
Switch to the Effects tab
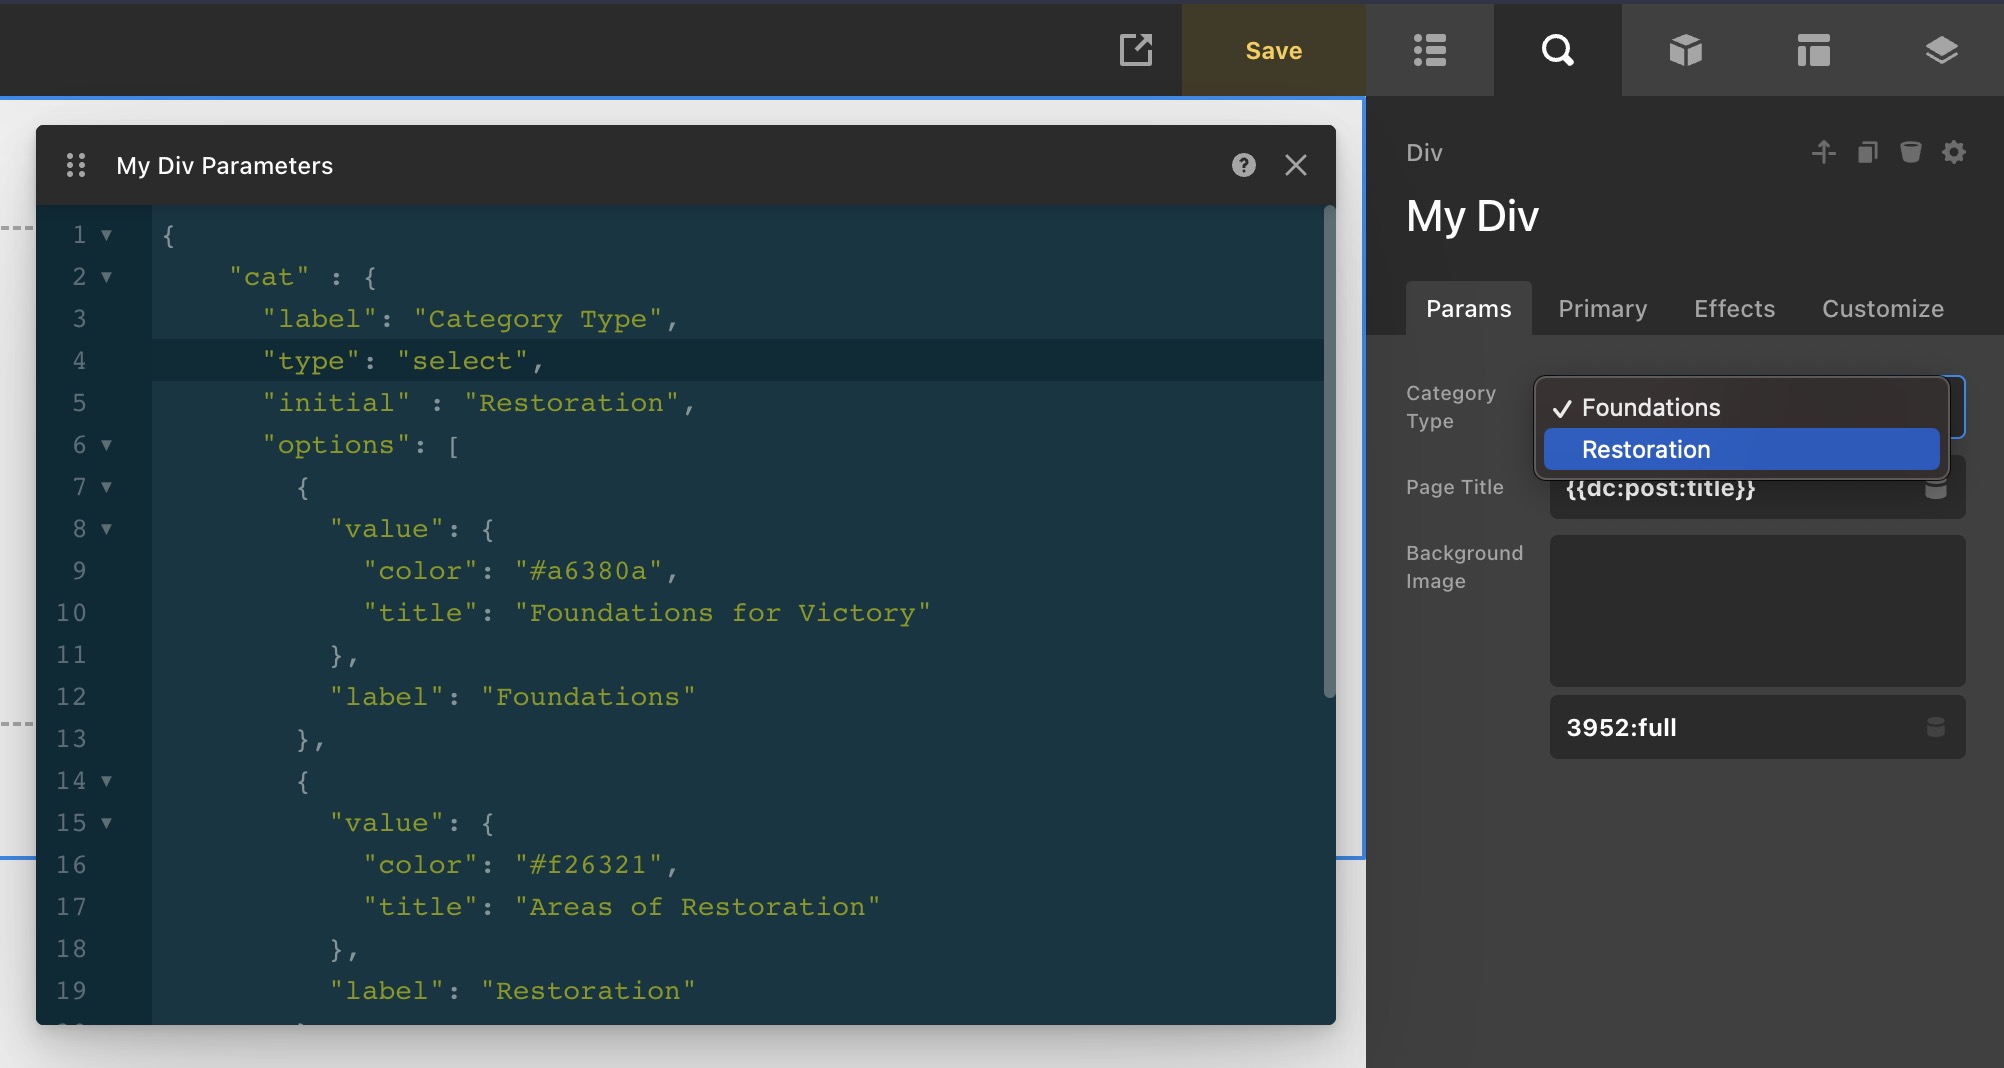click(x=1734, y=309)
